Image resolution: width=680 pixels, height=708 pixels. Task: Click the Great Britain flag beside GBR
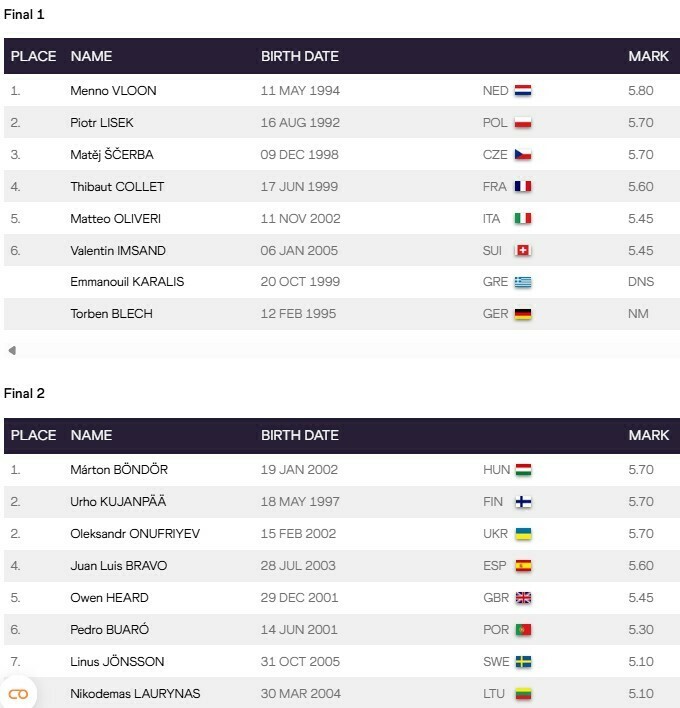pyautogui.click(x=522, y=598)
